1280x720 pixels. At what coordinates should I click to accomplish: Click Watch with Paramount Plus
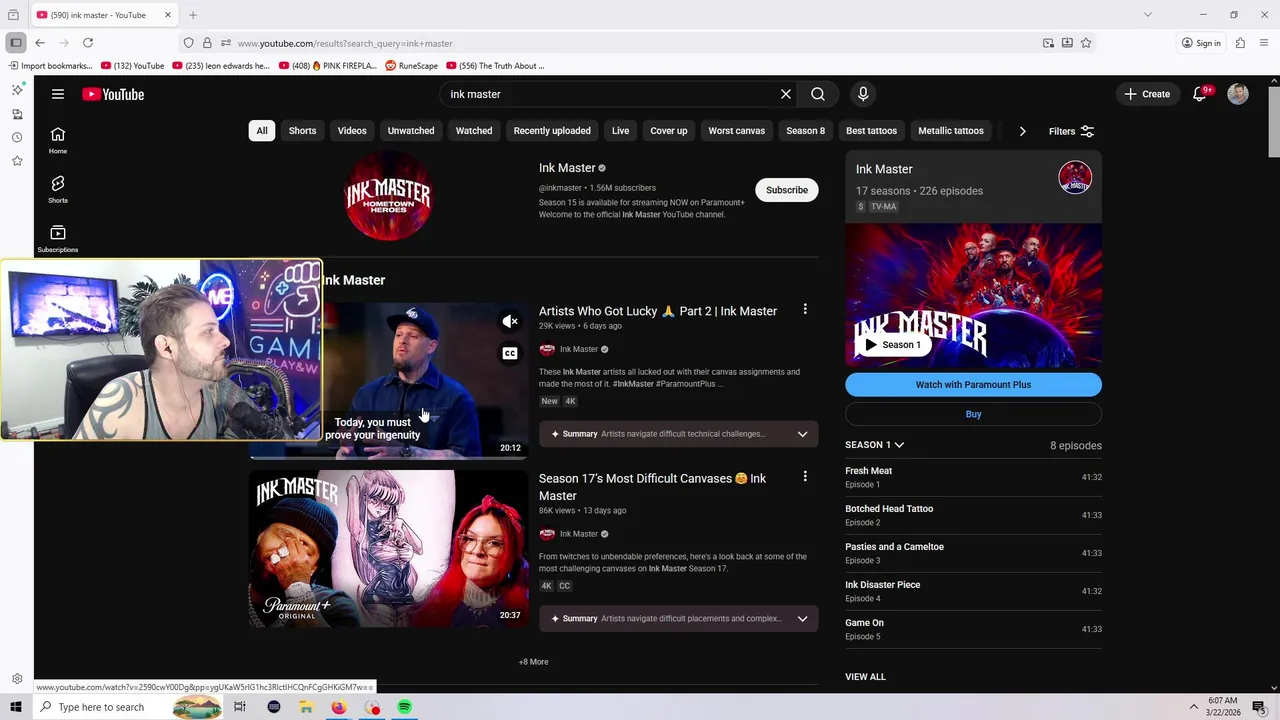(x=973, y=384)
